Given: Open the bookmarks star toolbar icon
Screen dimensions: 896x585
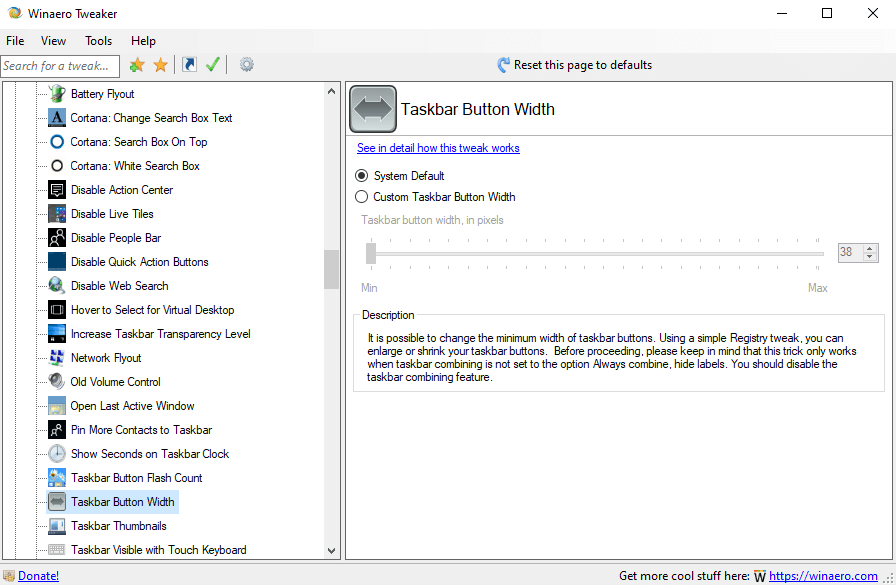Looking at the screenshot, I should click(x=161, y=65).
